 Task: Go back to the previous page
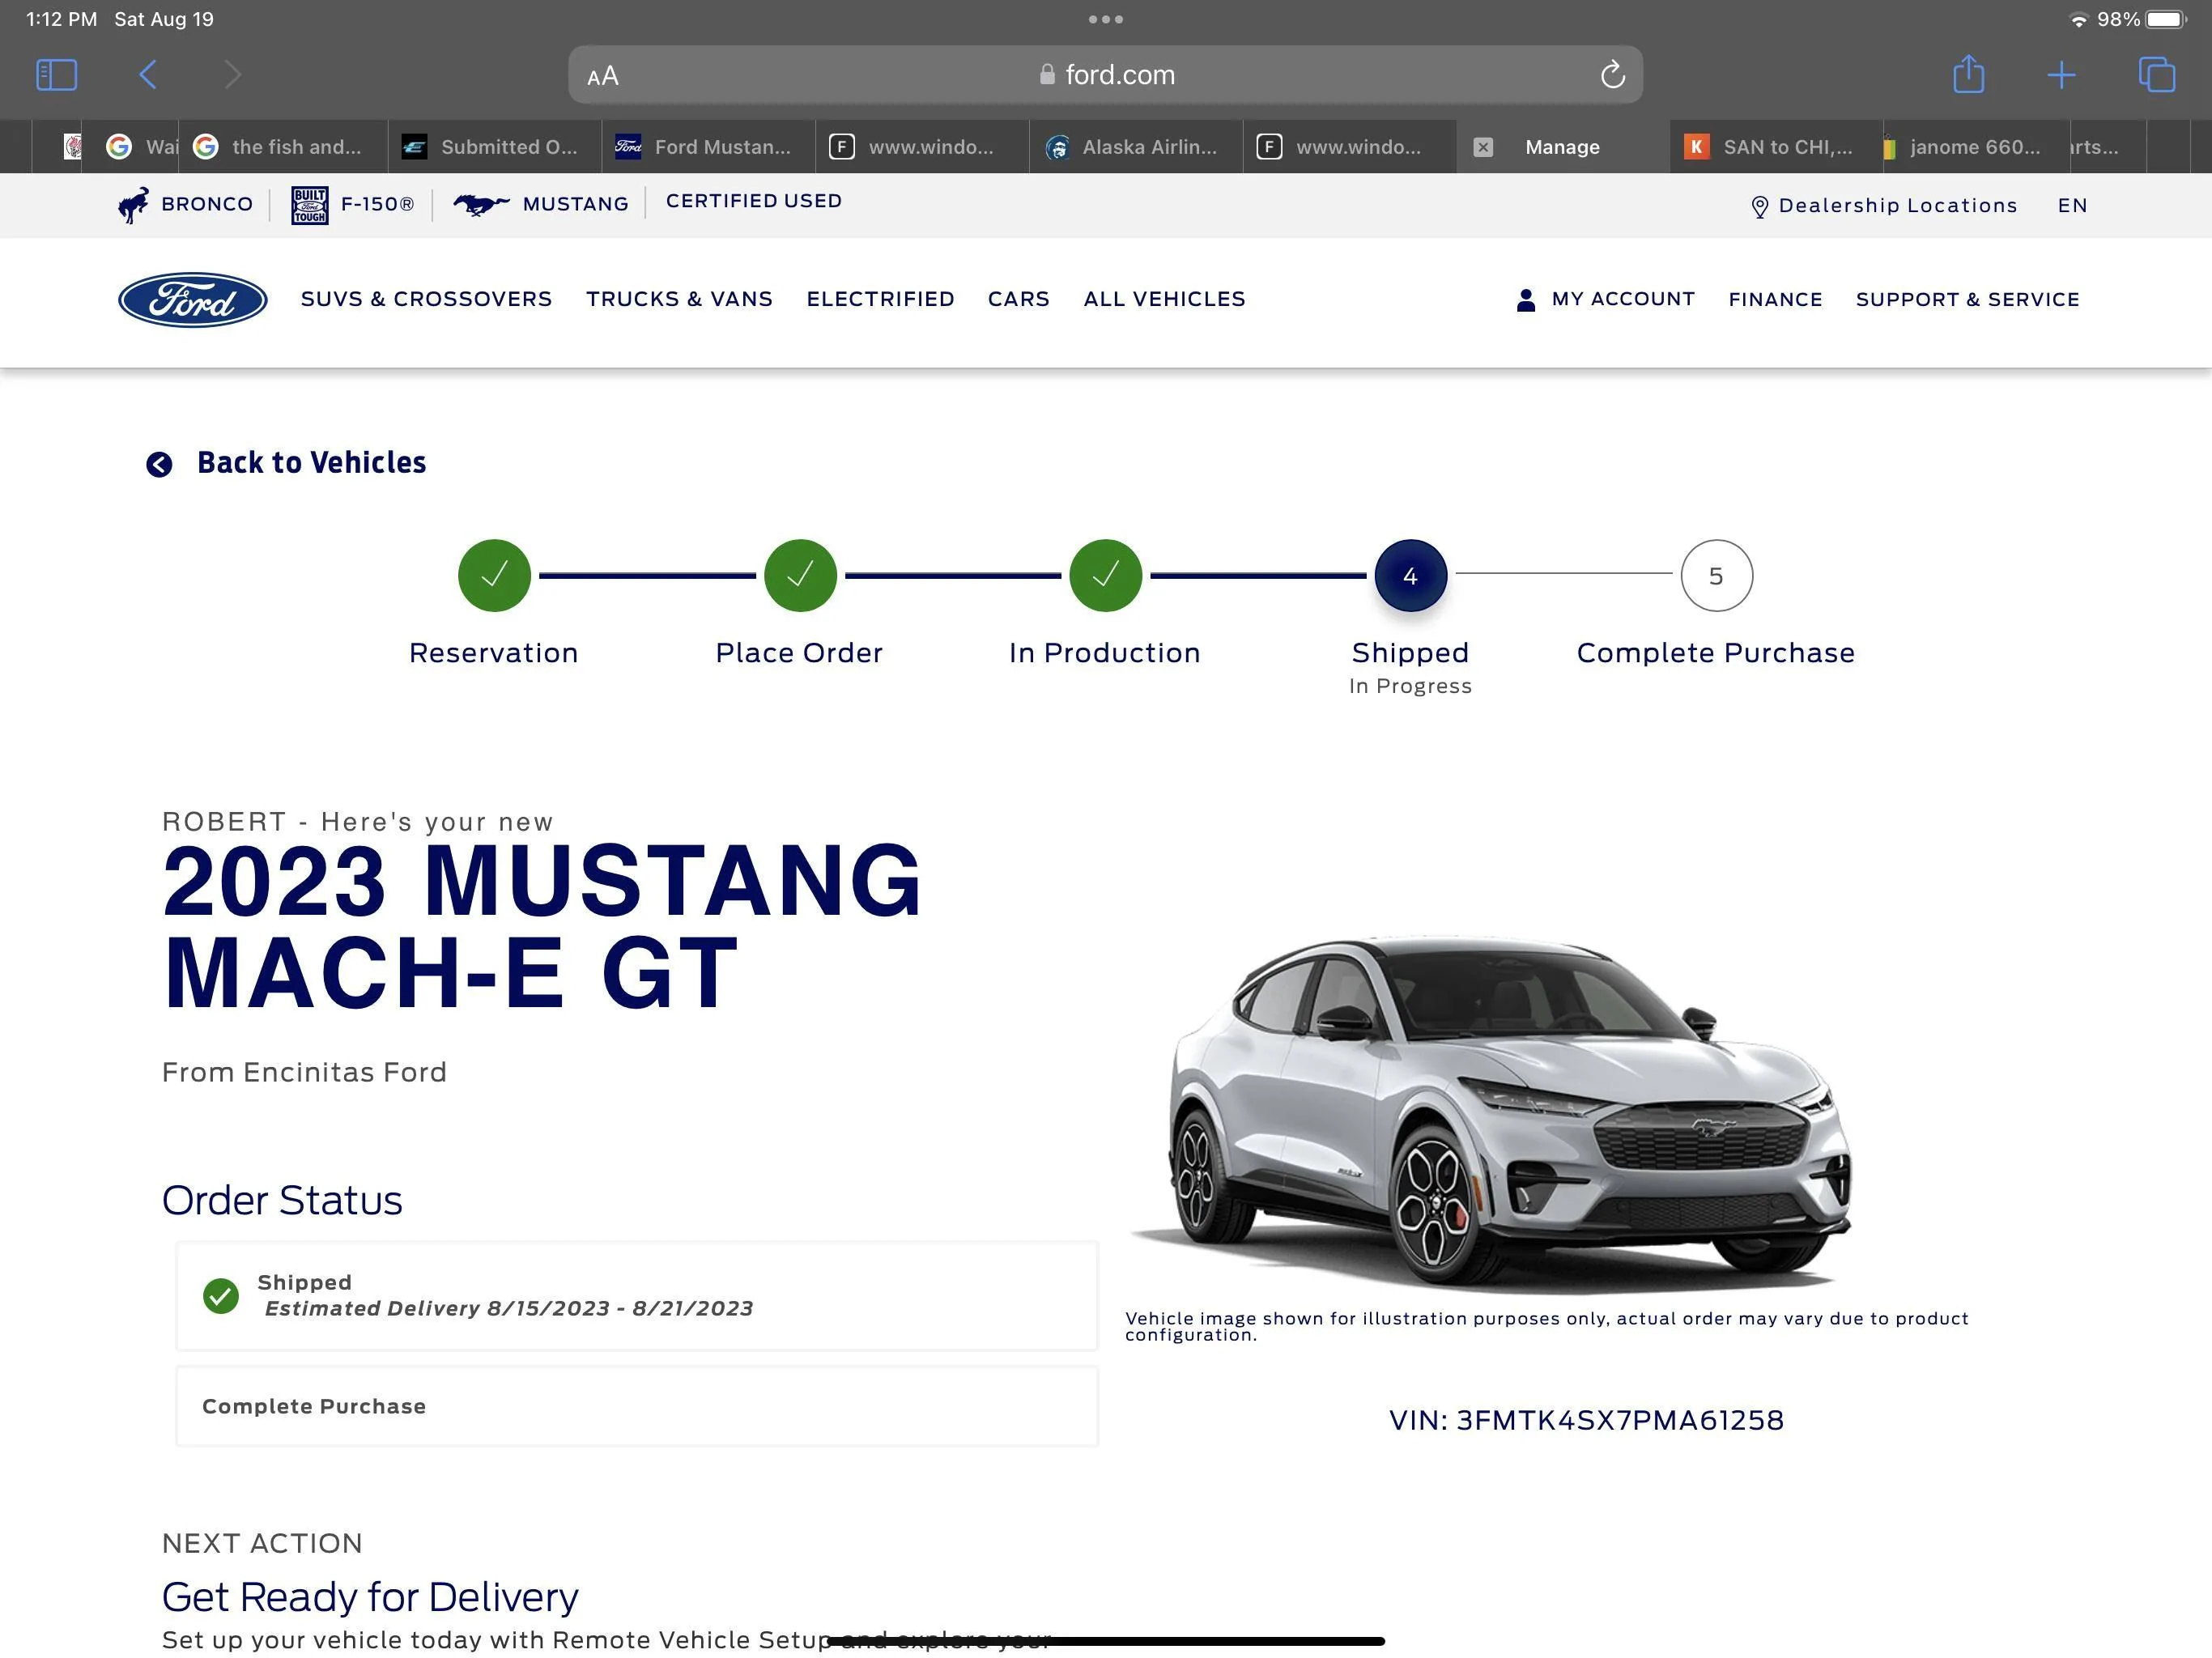pyautogui.click(x=147, y=75)
